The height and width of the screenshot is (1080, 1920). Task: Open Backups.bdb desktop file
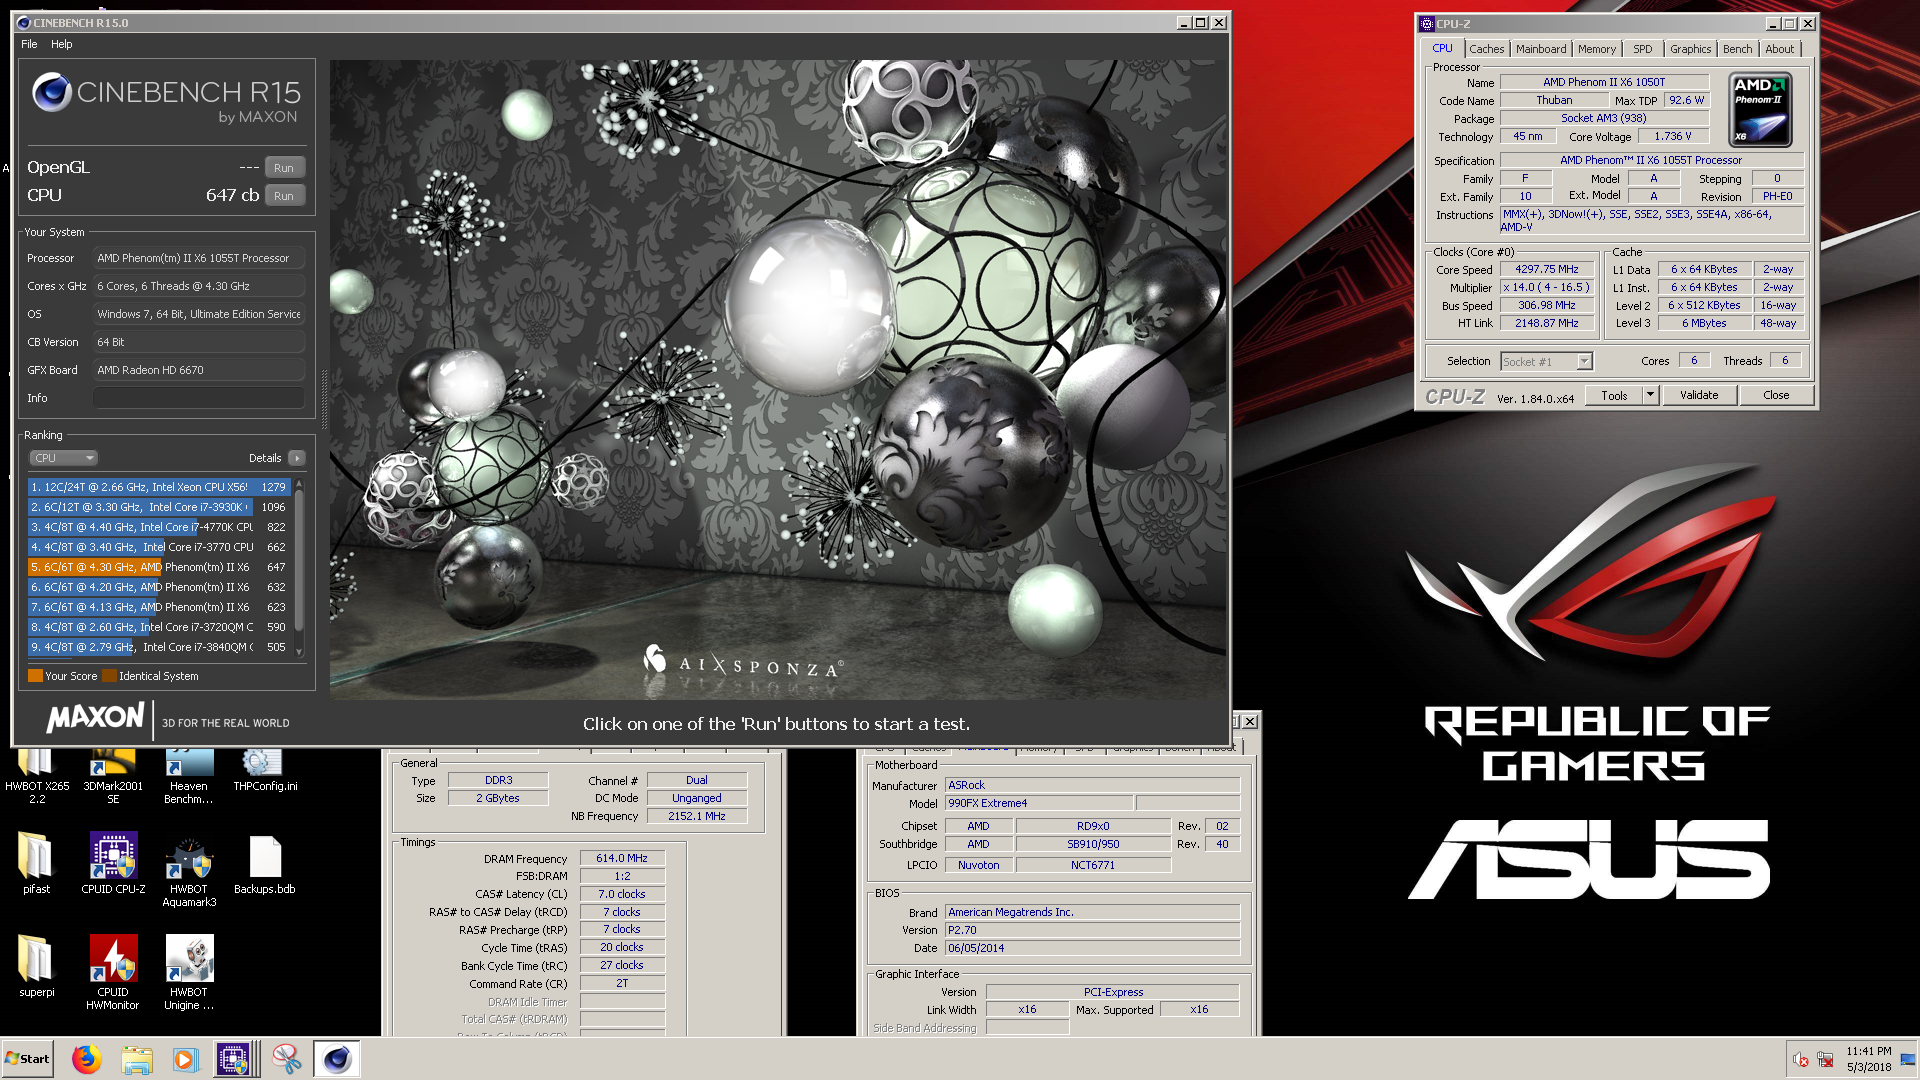pos(265,865)
